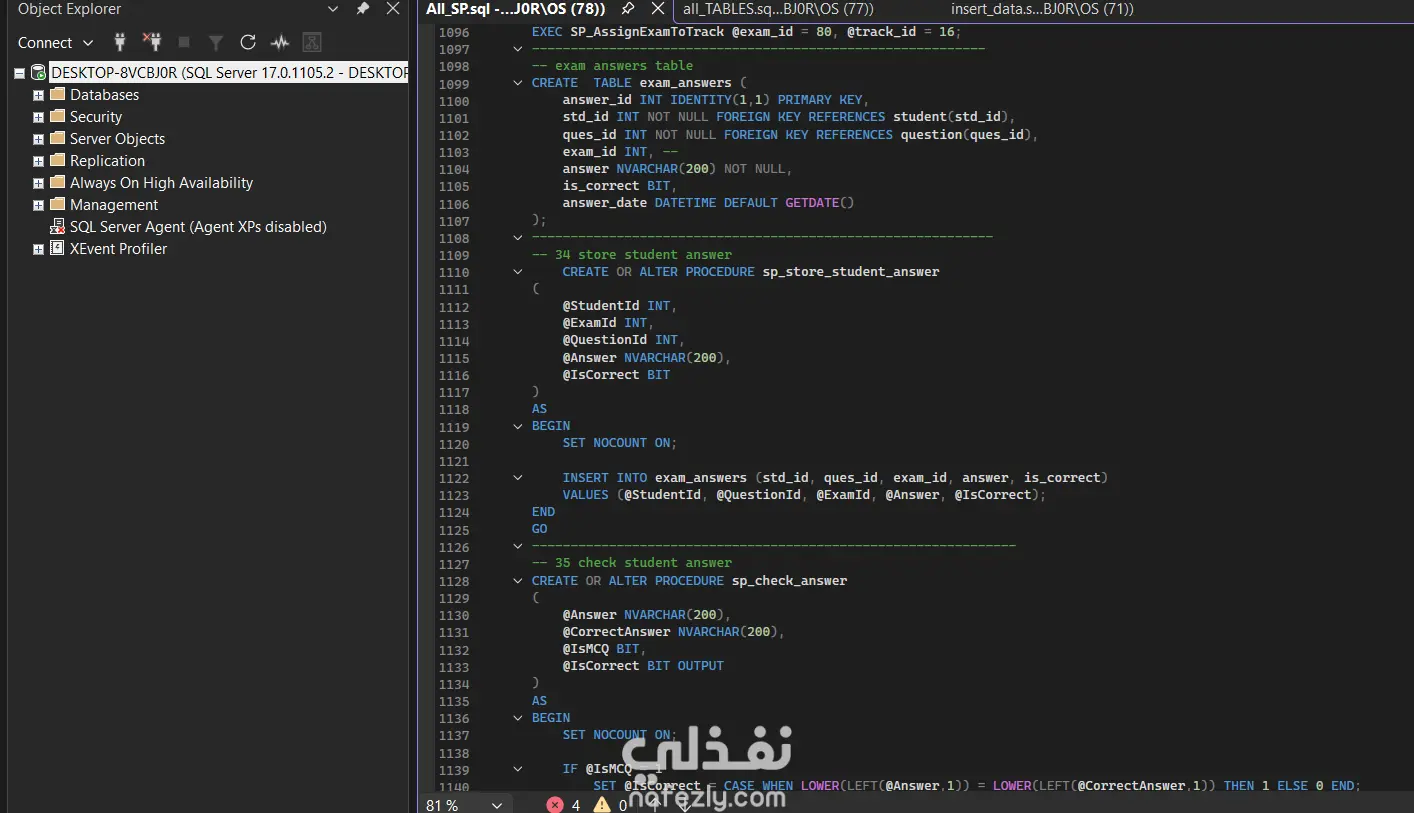The image size is (1414, 813).
Task: Click the Security folder icon
Action: [x=57, y=116]
